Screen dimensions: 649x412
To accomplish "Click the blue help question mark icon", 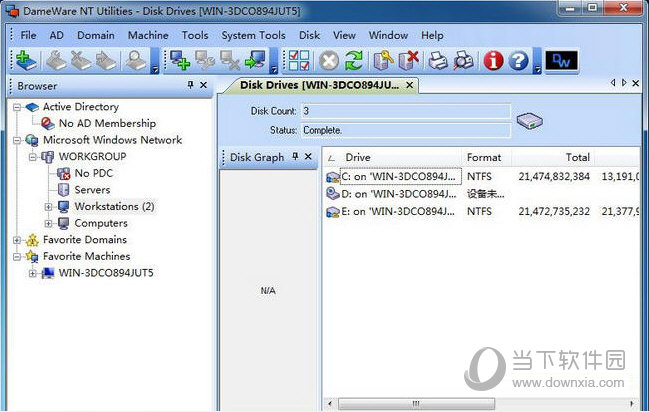I will coord(518,61).
